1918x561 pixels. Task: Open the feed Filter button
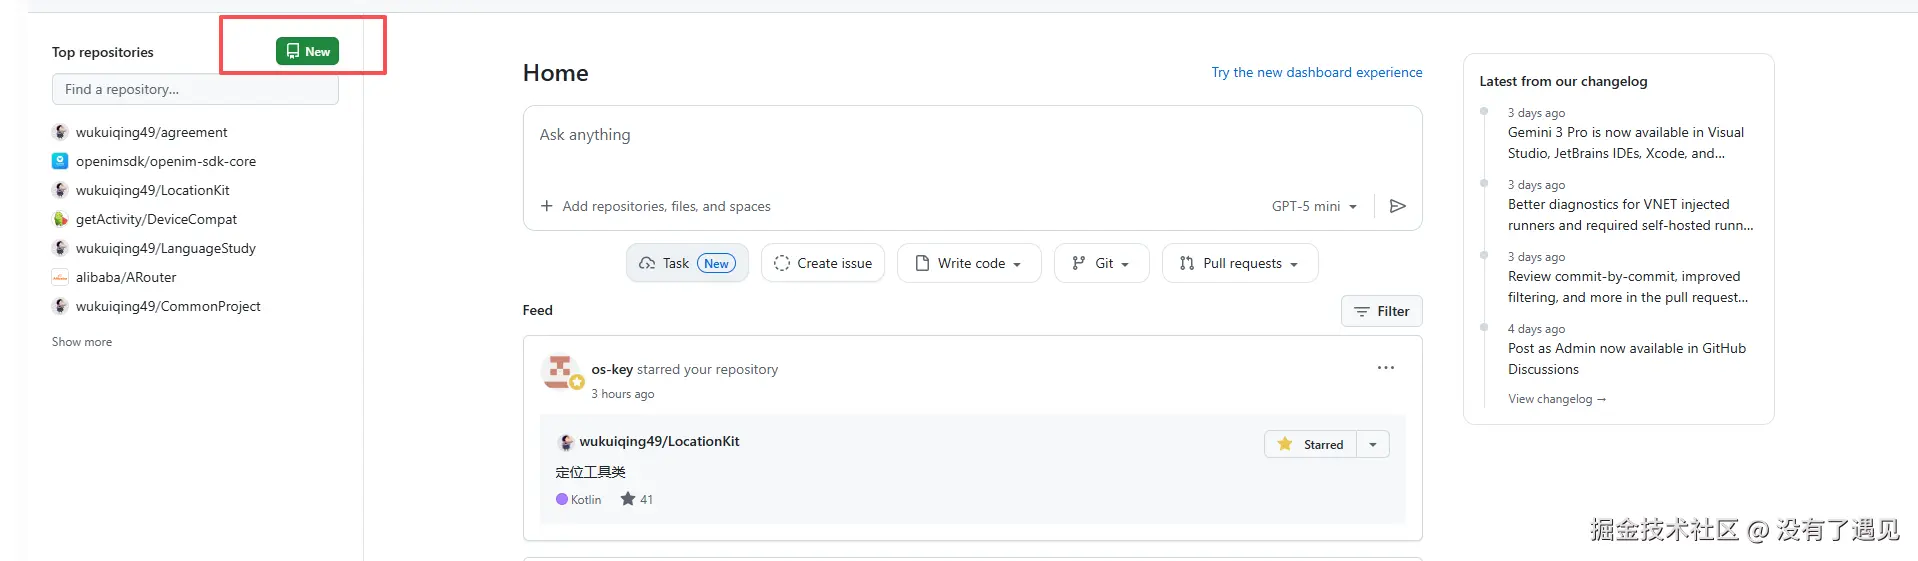coord(1381,311)
